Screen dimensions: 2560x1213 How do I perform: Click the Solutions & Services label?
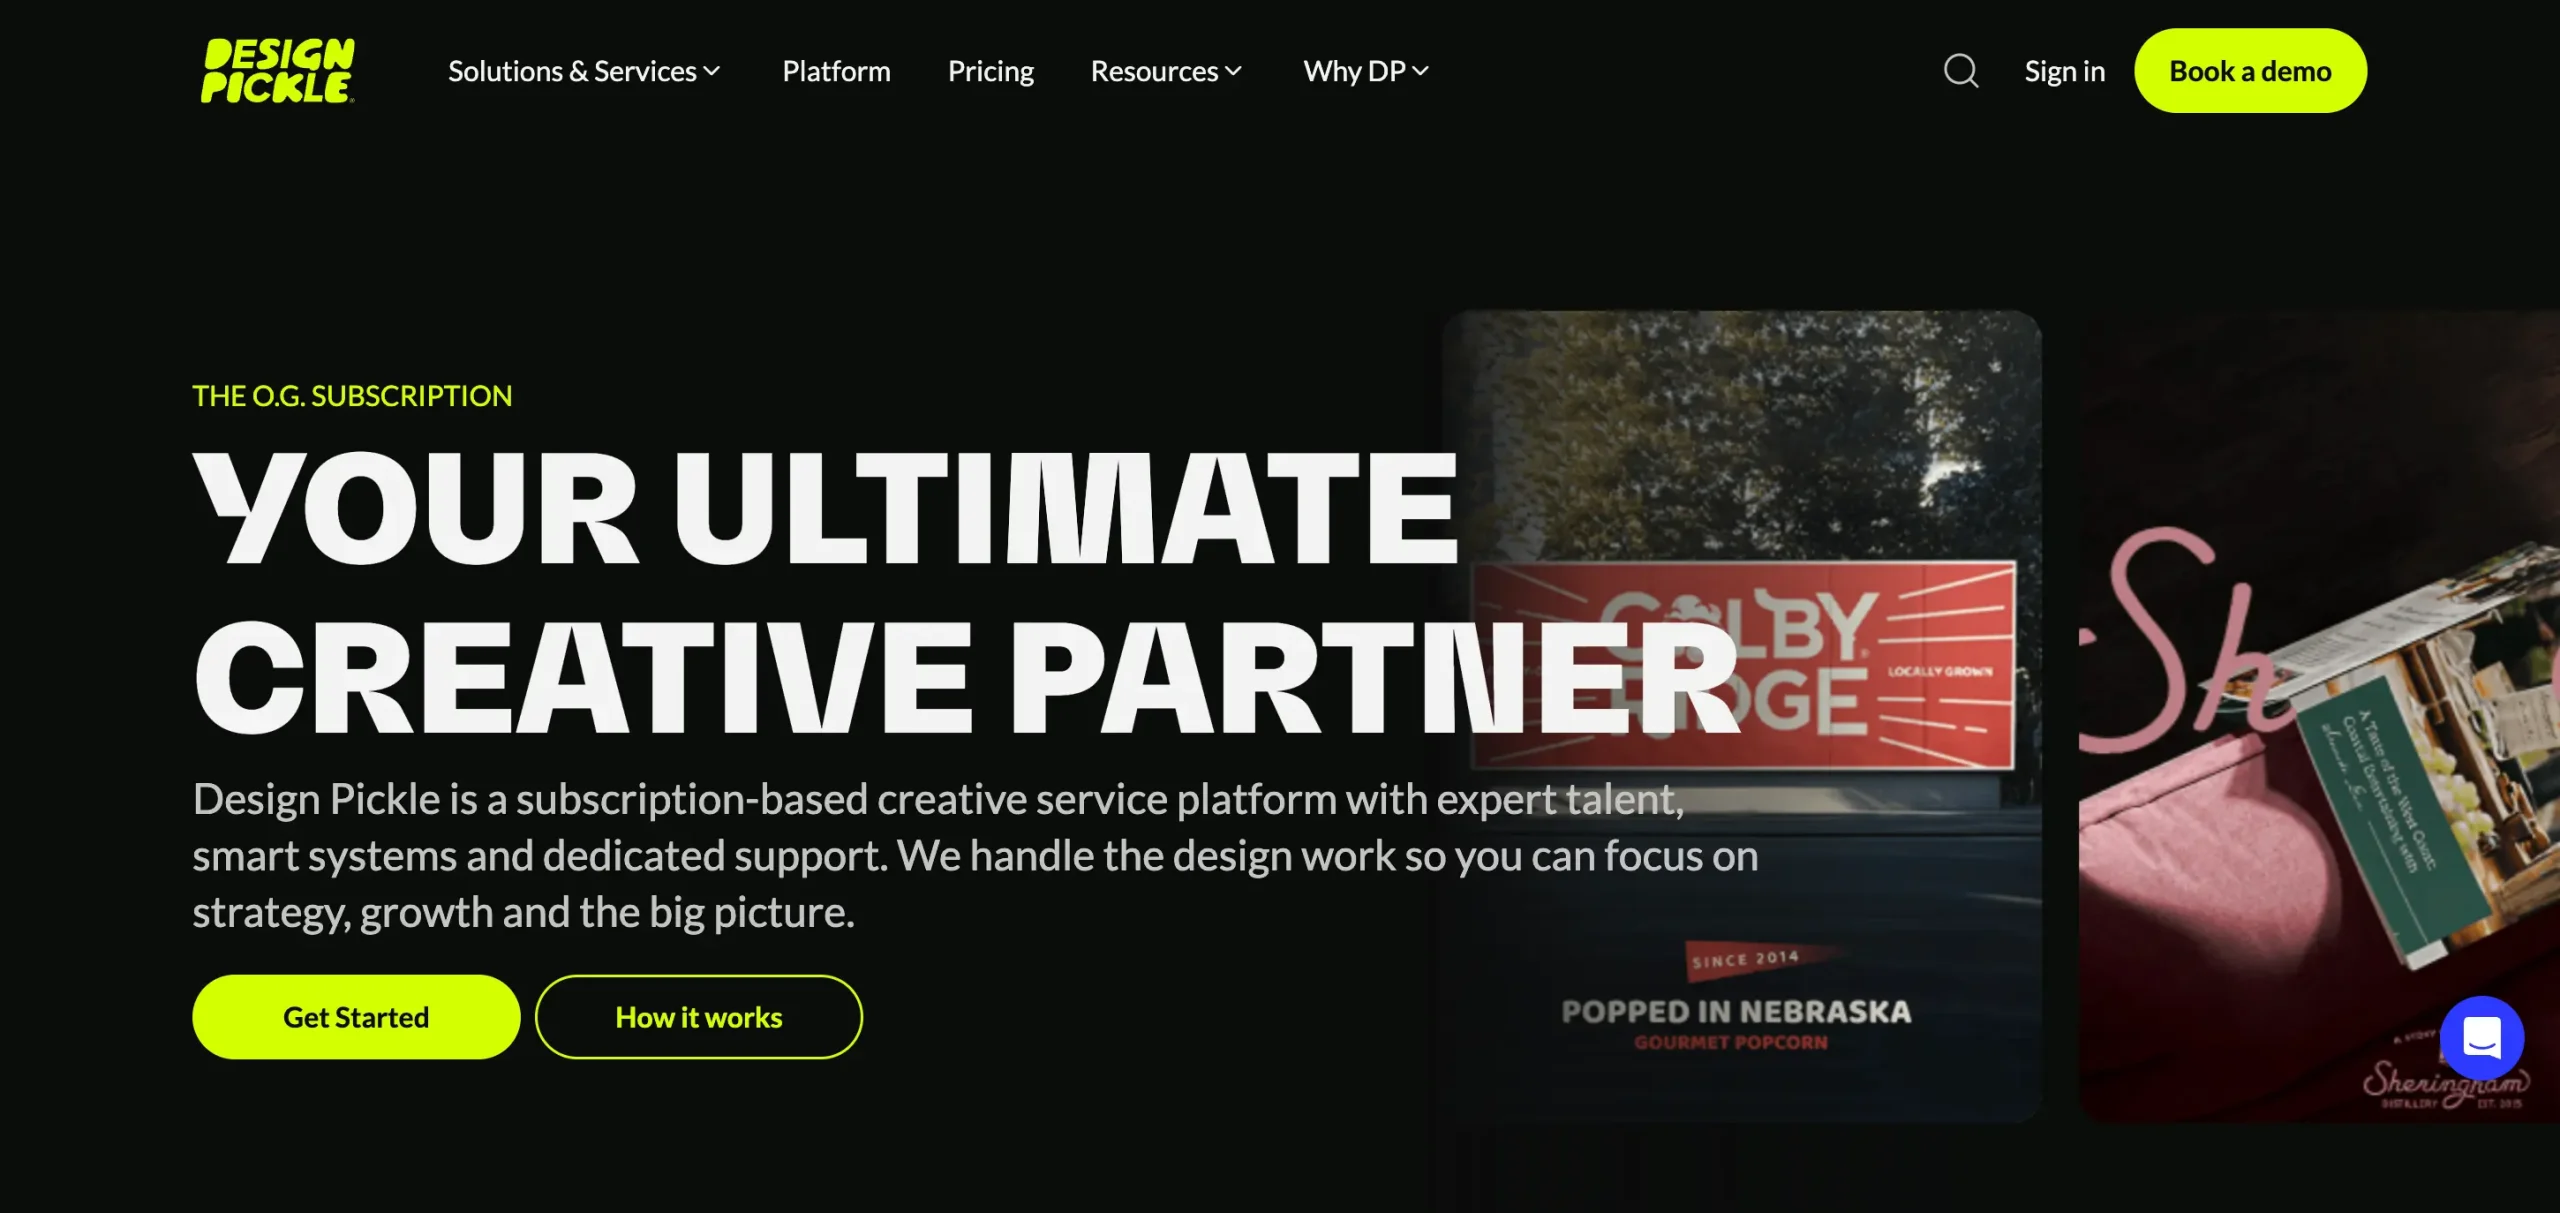pos(572,71)
